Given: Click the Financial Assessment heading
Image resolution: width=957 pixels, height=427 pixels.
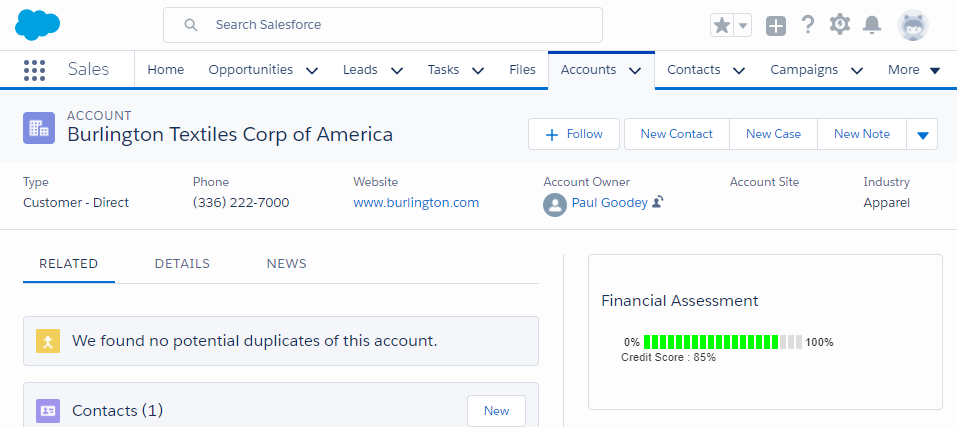Looking at the screenshot, I should (x=679, y=301).
